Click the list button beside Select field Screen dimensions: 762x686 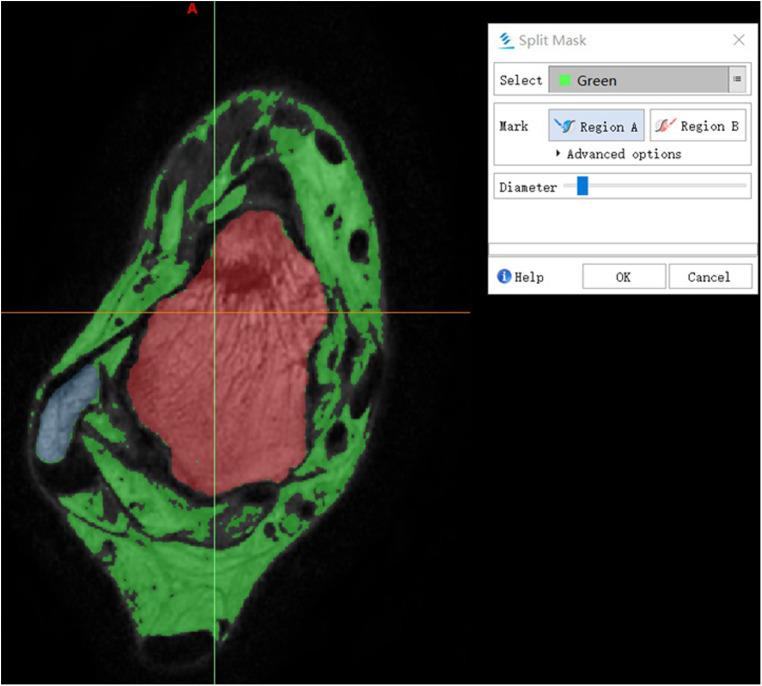click(738, 80)
